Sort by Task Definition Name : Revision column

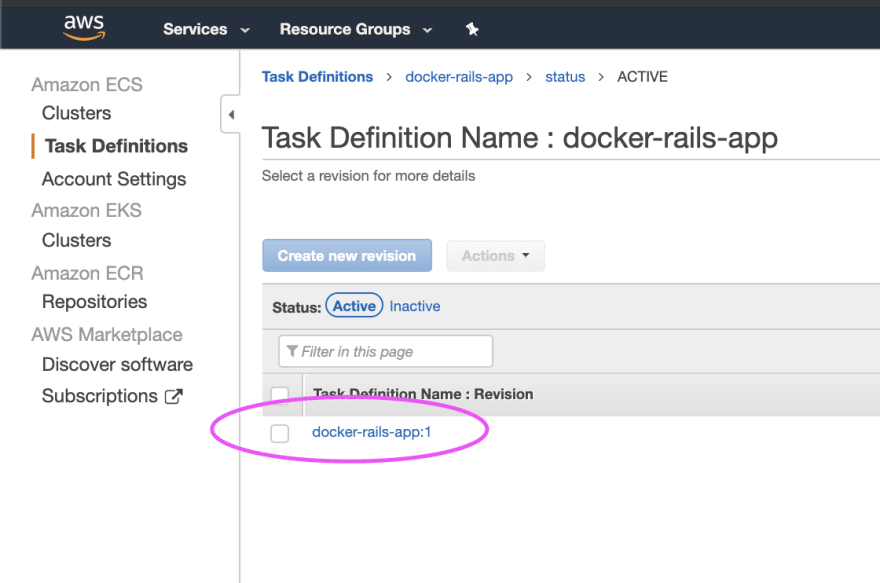(x=423, y=394)
